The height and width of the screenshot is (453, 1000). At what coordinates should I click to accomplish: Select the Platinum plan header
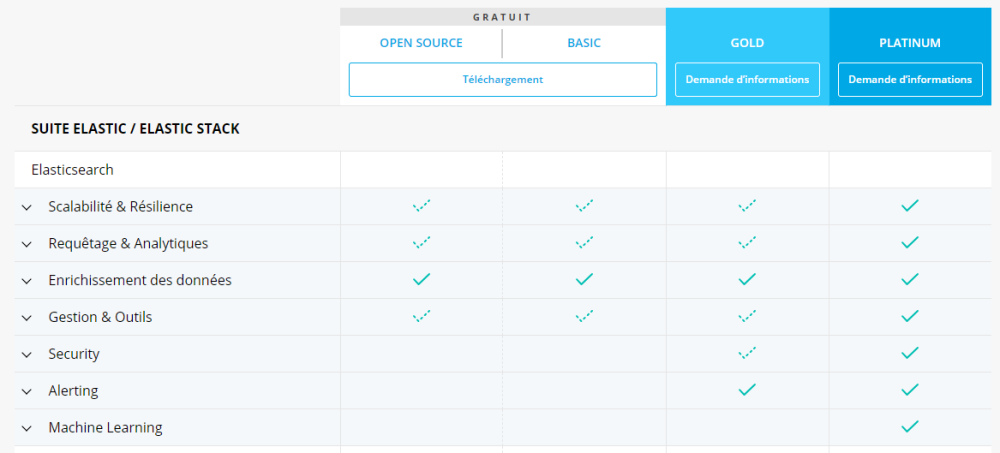tap(909, 43)
